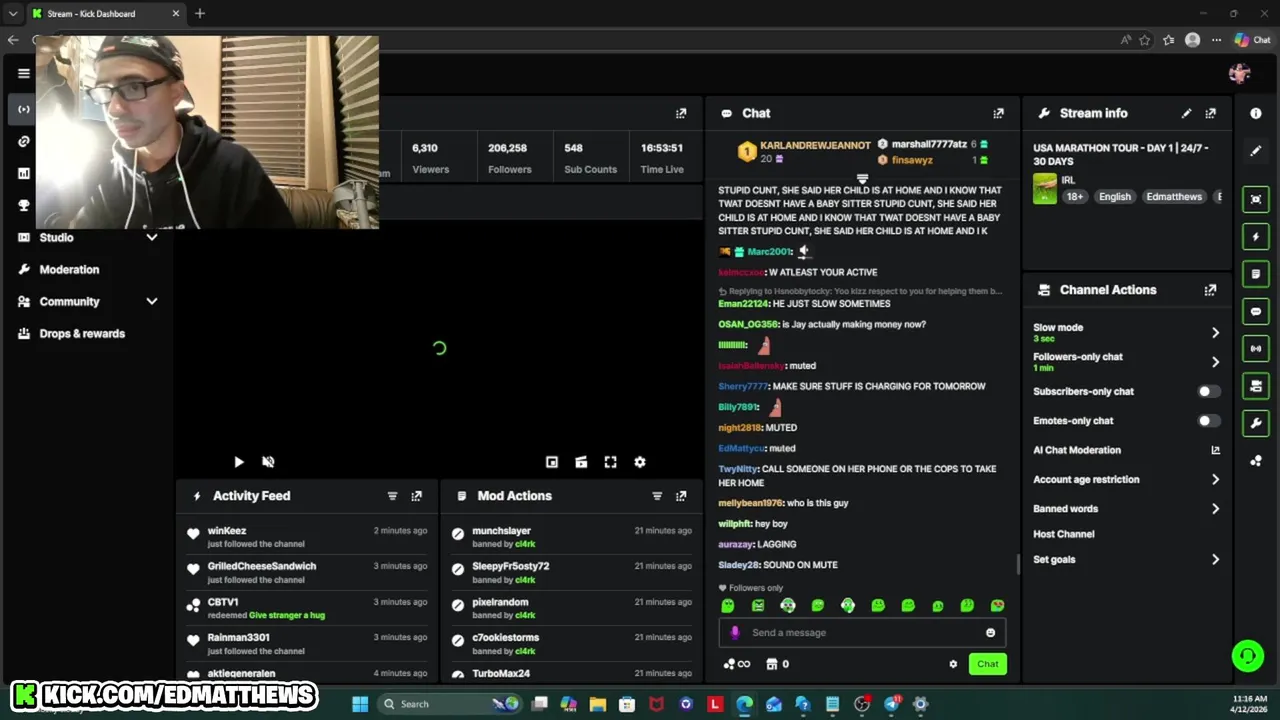Pop out the stream stats panel
The image size is (1280, 720).
pos(681,113)
